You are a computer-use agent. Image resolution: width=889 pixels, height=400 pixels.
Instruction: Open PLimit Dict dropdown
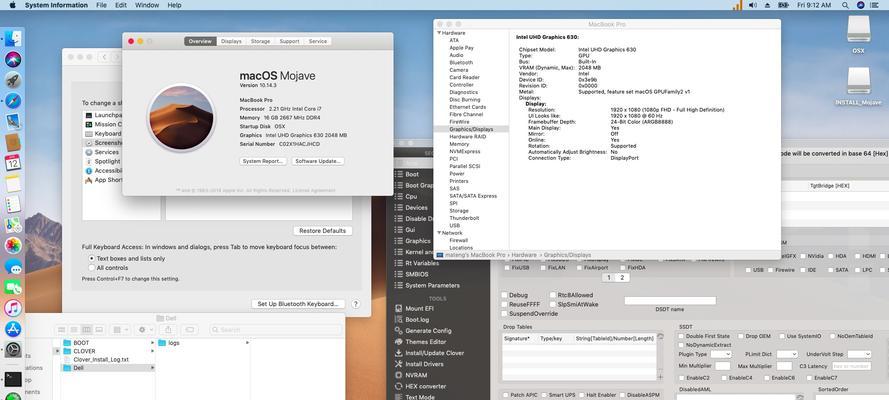787,354
